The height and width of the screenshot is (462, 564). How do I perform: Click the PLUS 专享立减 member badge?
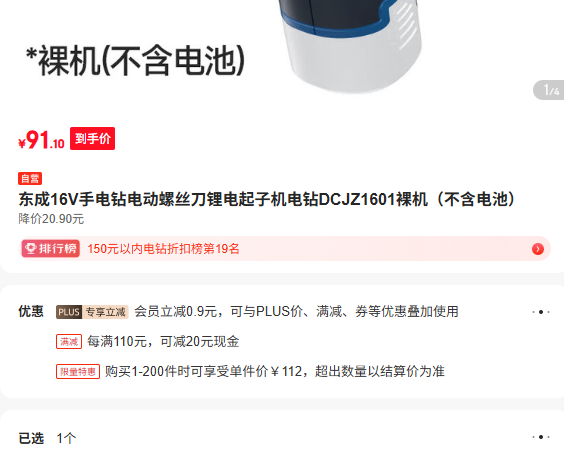click(92, 312)
